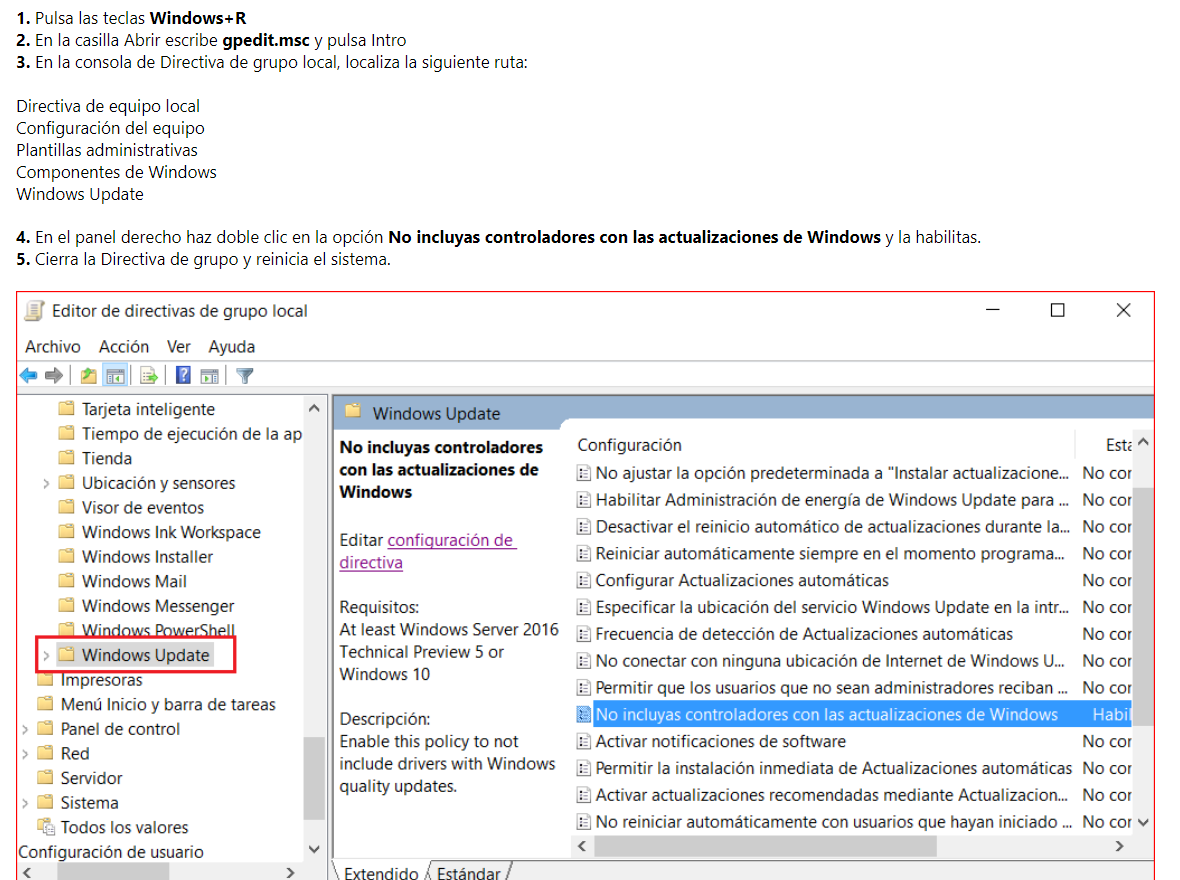Expand the Panel de control node

[25, 729]
